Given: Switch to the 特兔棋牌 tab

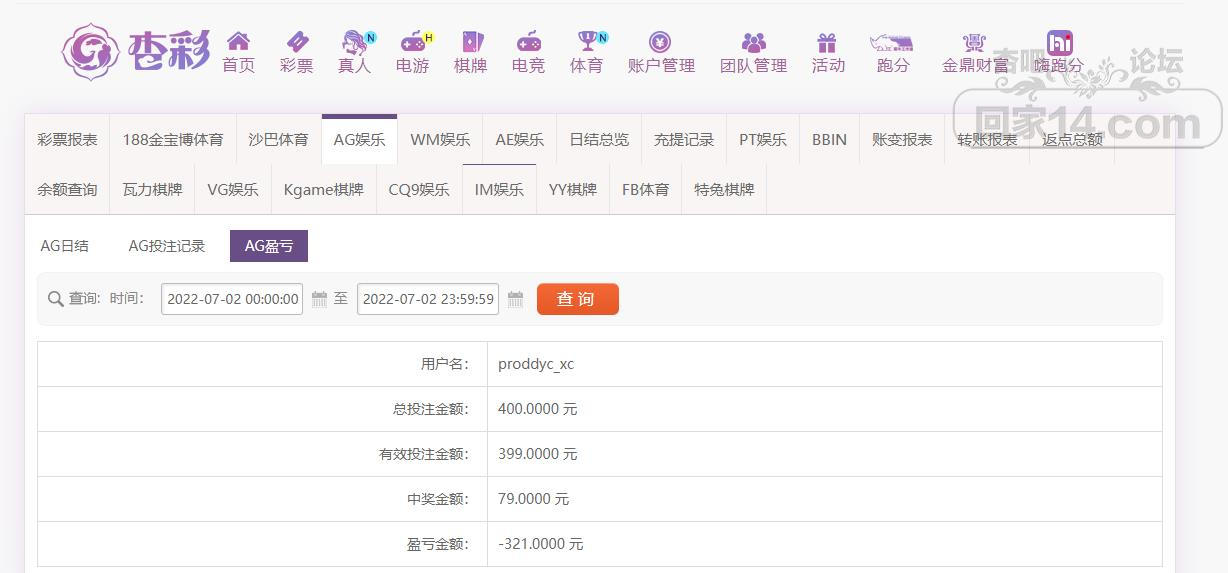Looking at the screenshot, I should (725, 190).
